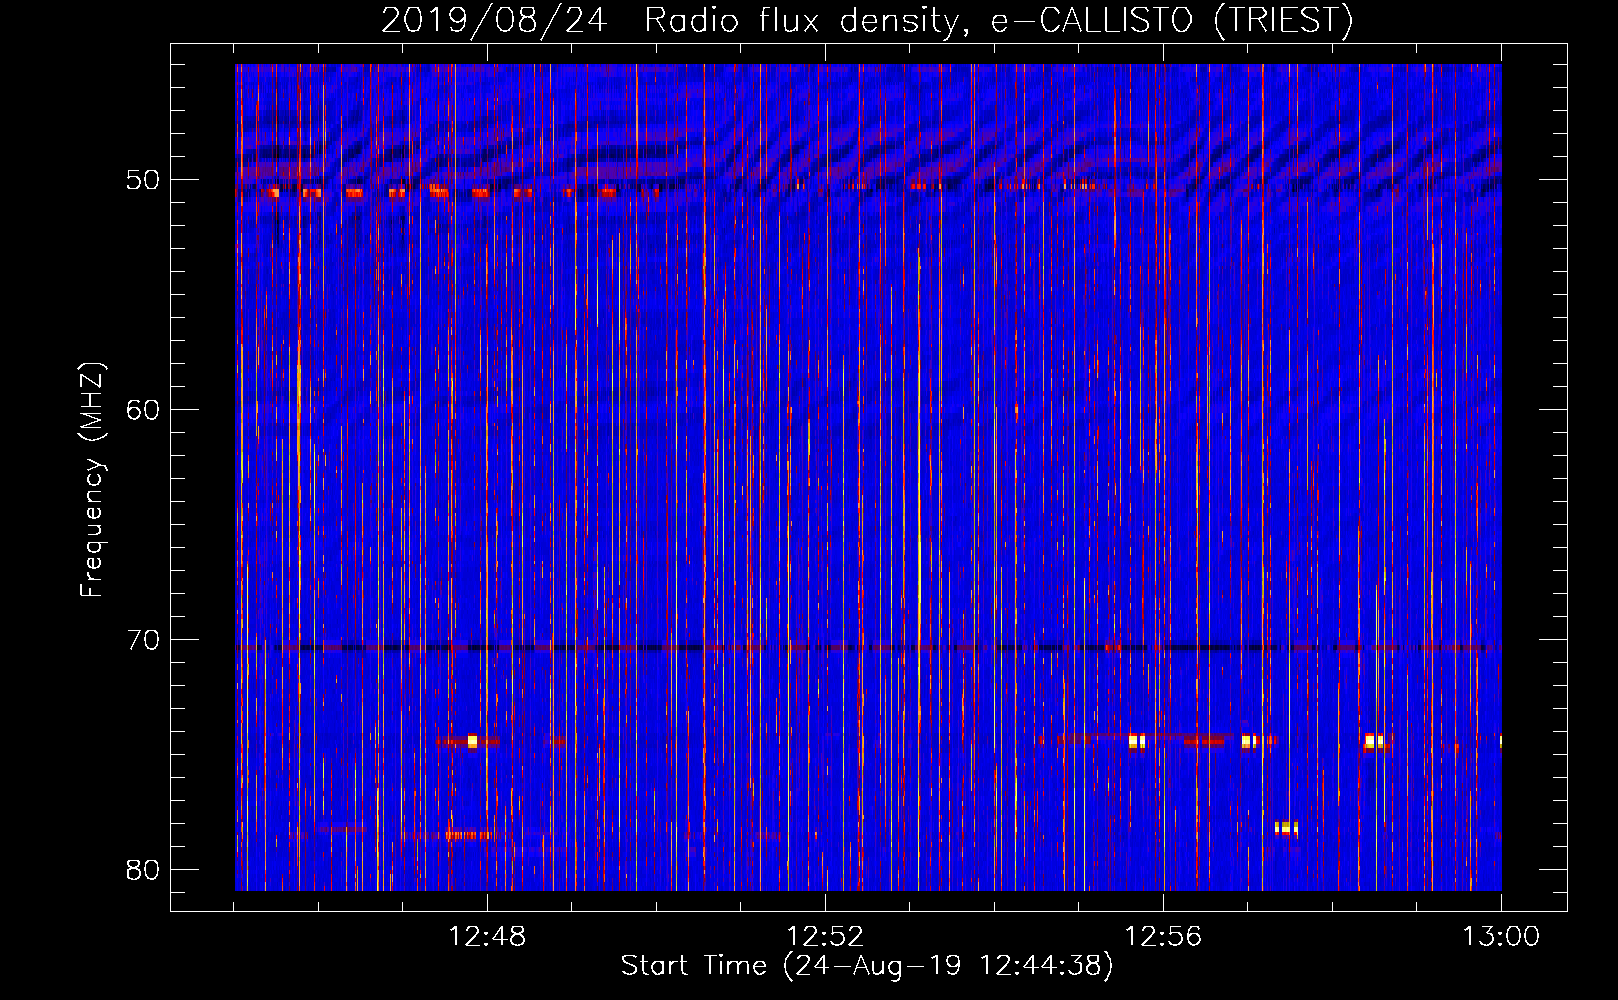Click the 12:52 time tick label

click(x=825, y=937)
